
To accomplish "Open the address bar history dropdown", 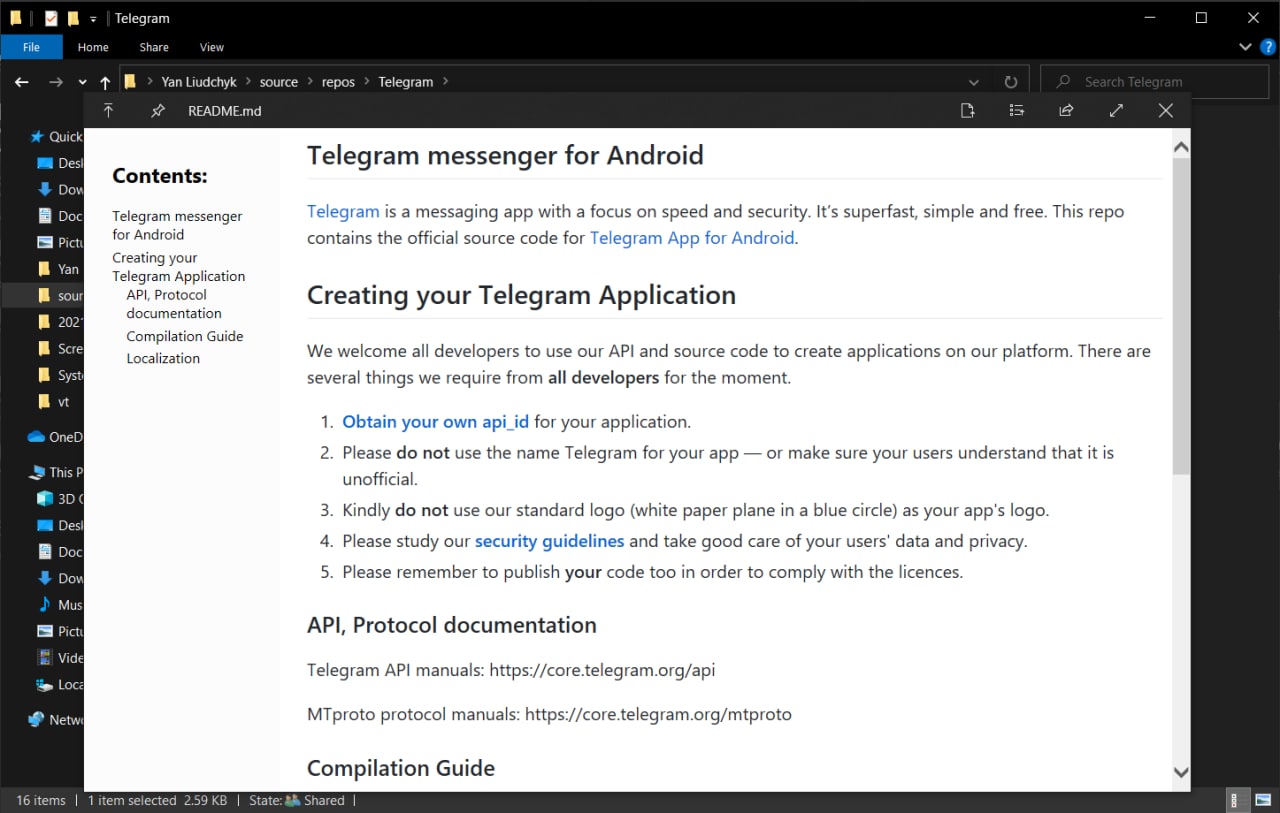I will coord(974,82).
